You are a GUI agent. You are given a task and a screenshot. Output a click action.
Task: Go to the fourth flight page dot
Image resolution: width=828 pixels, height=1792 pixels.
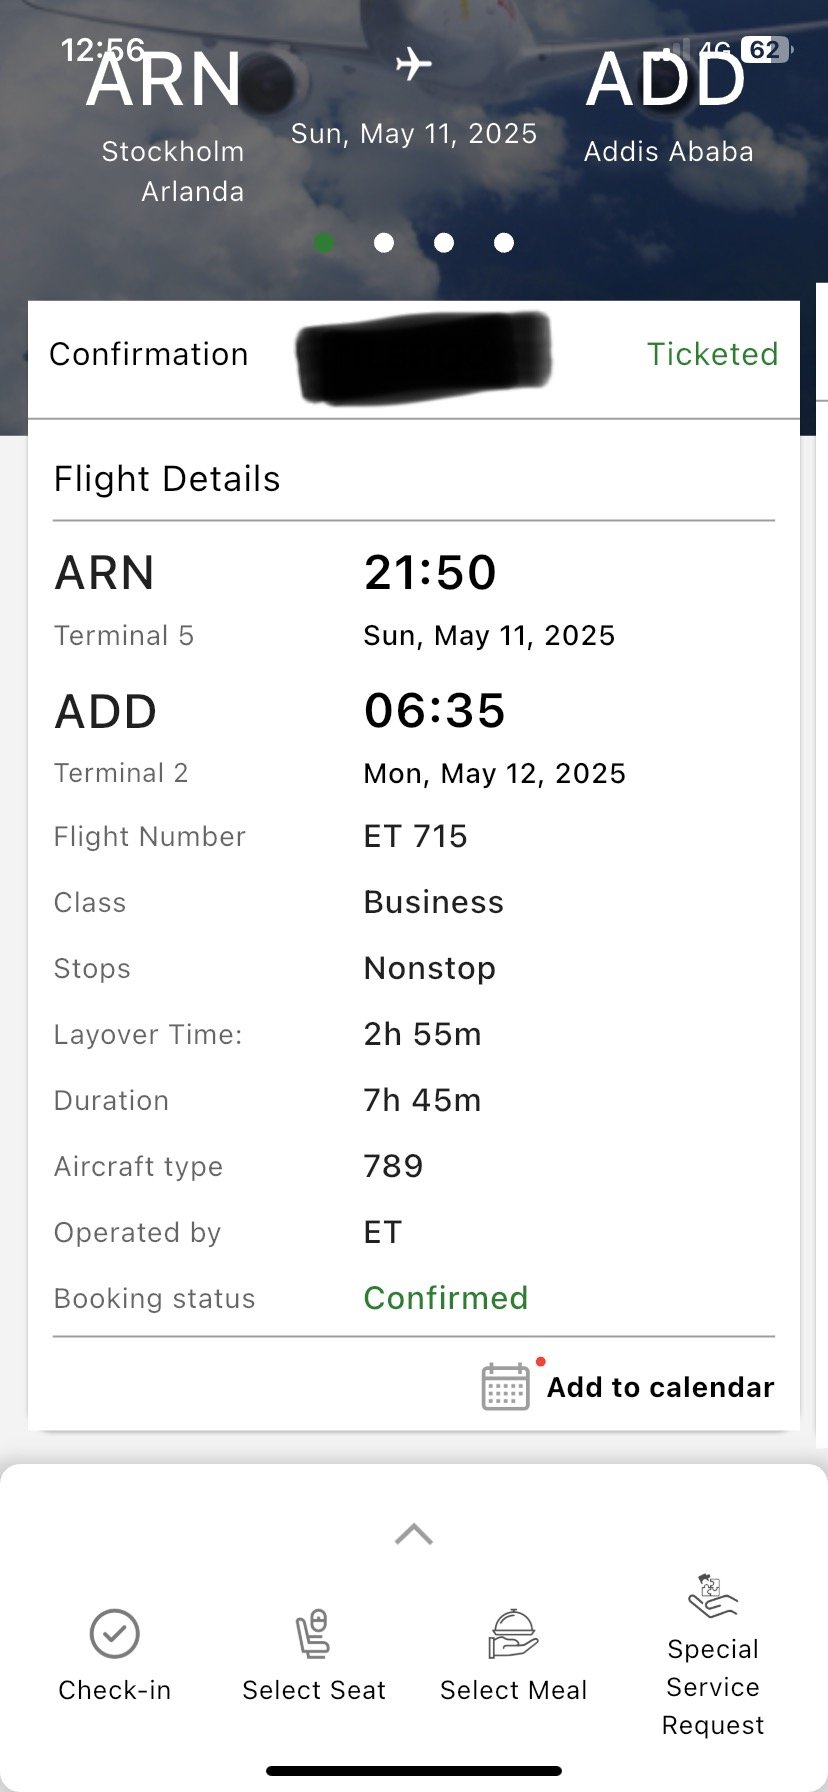pyautogui.click(x=504, y=243)
